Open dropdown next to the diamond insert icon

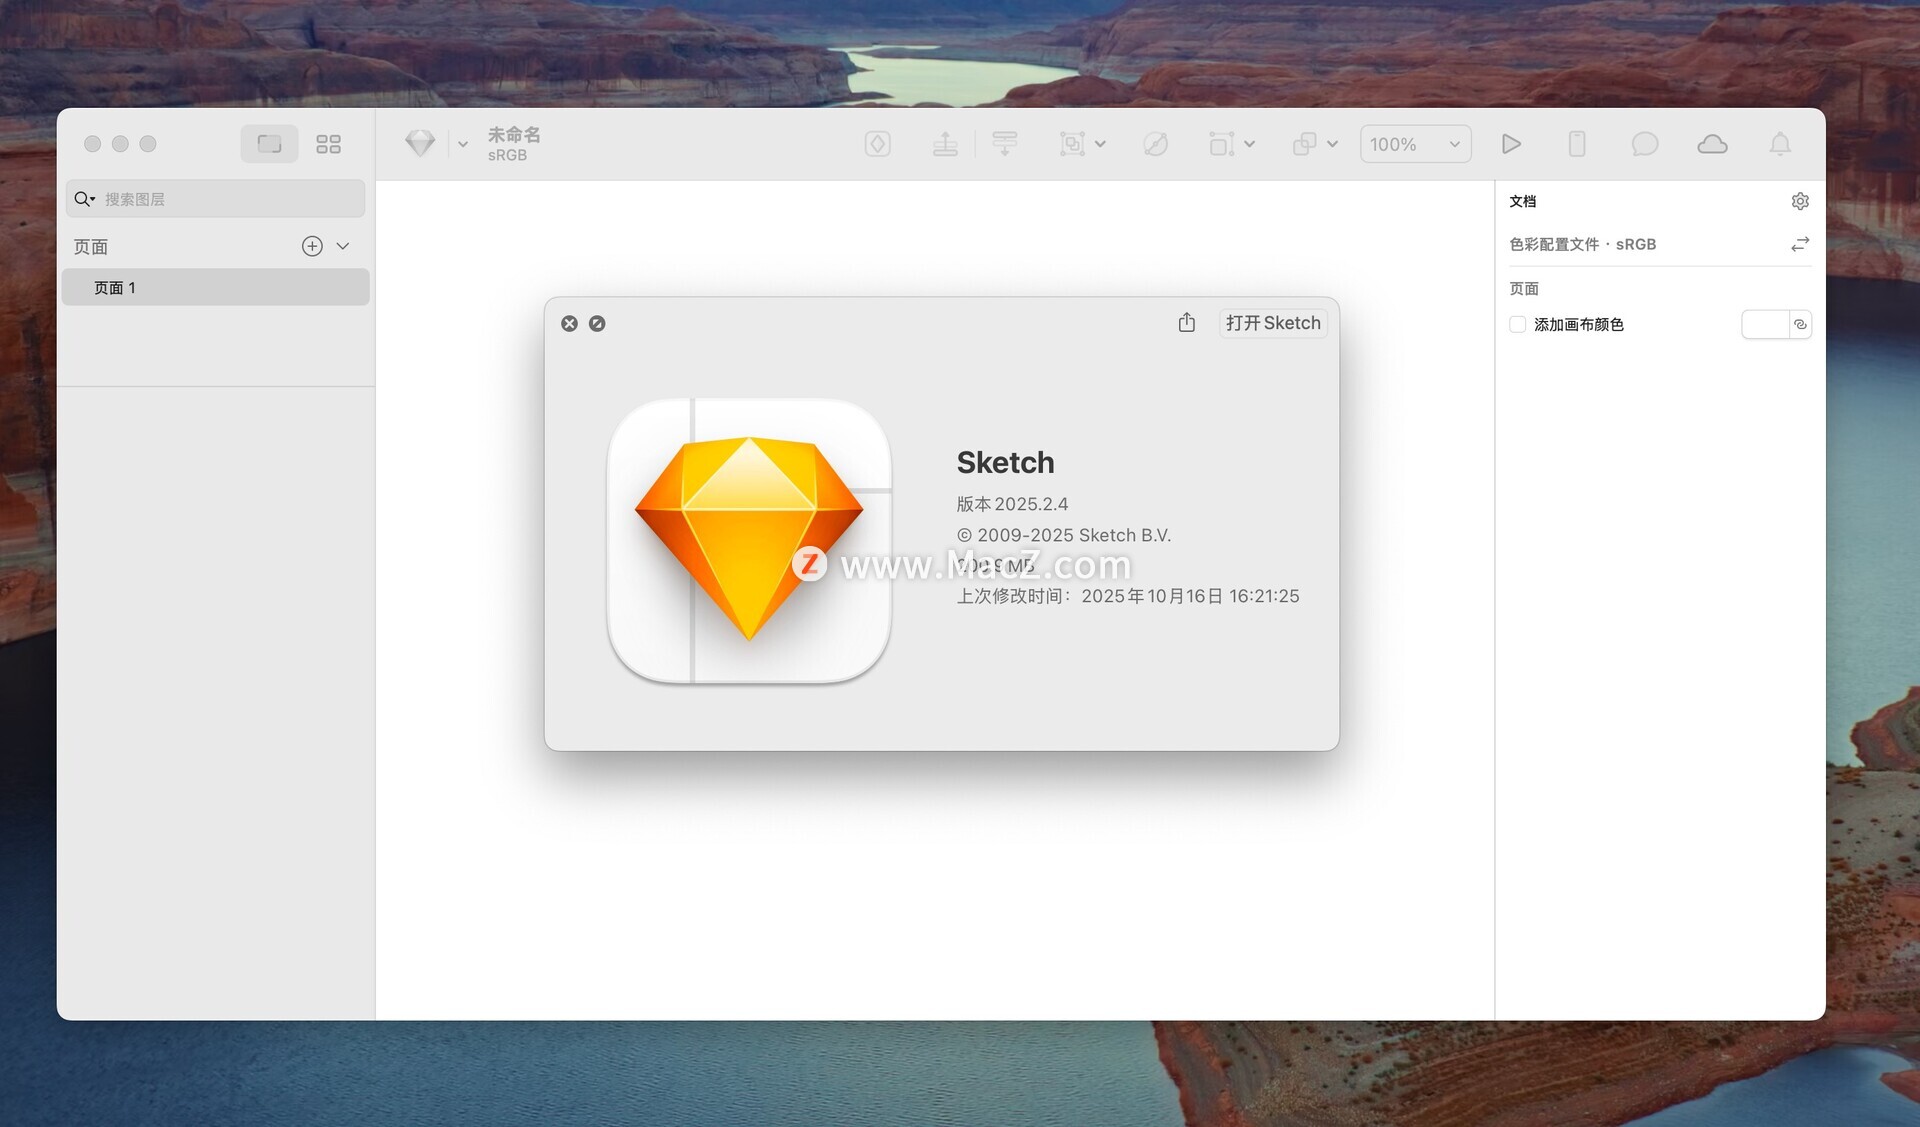463,144
